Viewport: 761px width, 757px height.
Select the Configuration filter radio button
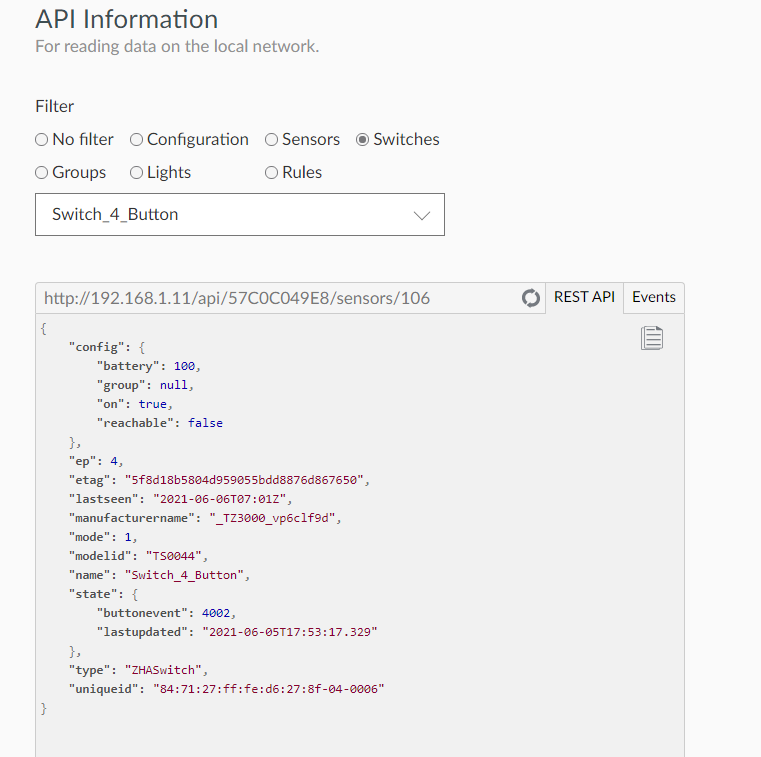click(x=136, y=140)
